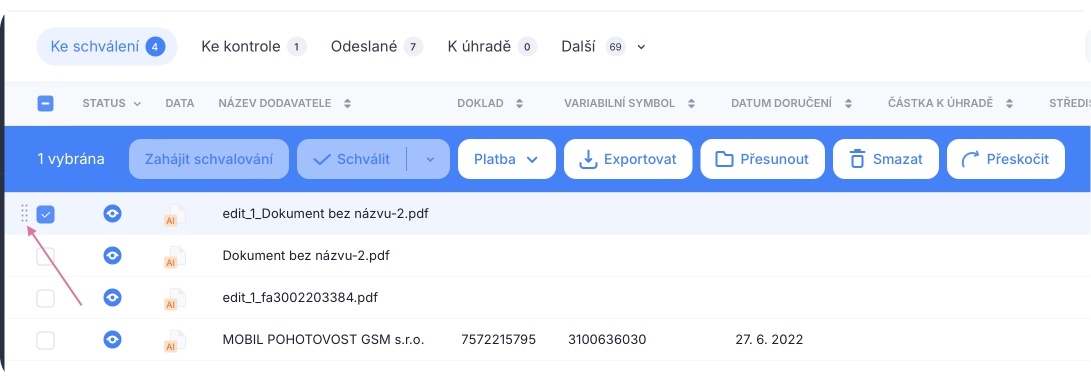Open the Status column filter chevron
Image resolution: width=1091 pixels, height=386 pixels.
(137, 104)
